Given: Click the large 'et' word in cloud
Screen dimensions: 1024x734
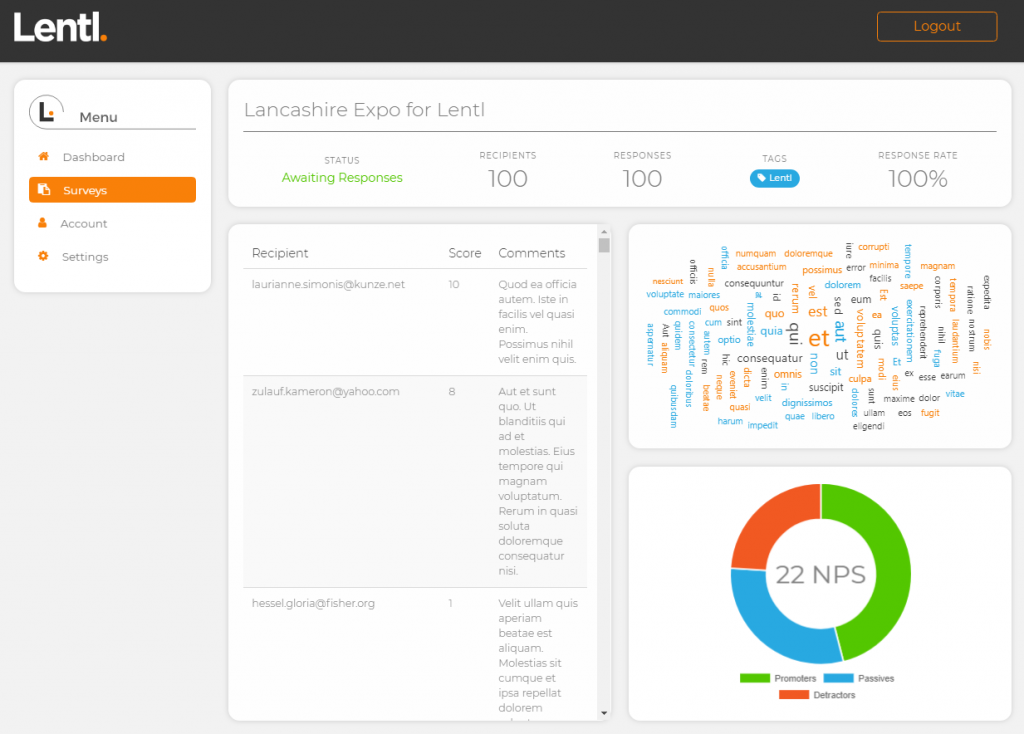Looking at the screenshot, I should coord(819,338).
